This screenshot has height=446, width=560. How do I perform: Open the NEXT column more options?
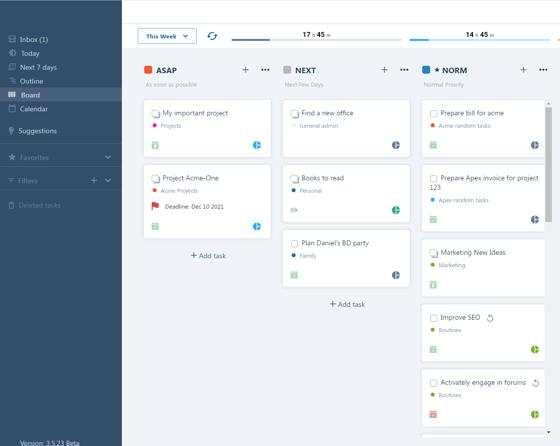click(404, 70)
